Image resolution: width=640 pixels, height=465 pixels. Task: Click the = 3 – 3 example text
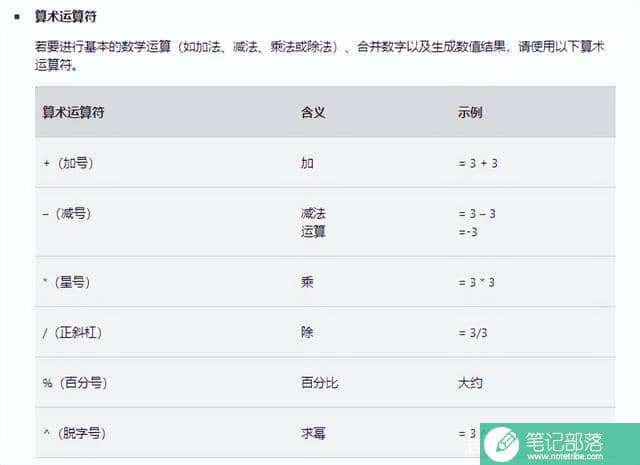coord(477,214)
